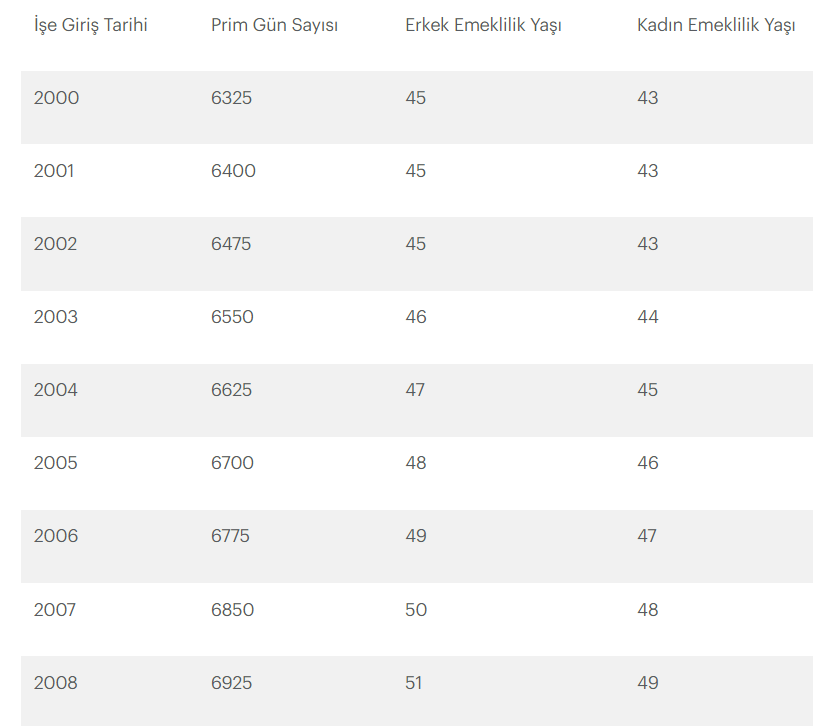
Task: Click the Erkek Emeklilik Yaşı column header
Action: pos(483,25)
